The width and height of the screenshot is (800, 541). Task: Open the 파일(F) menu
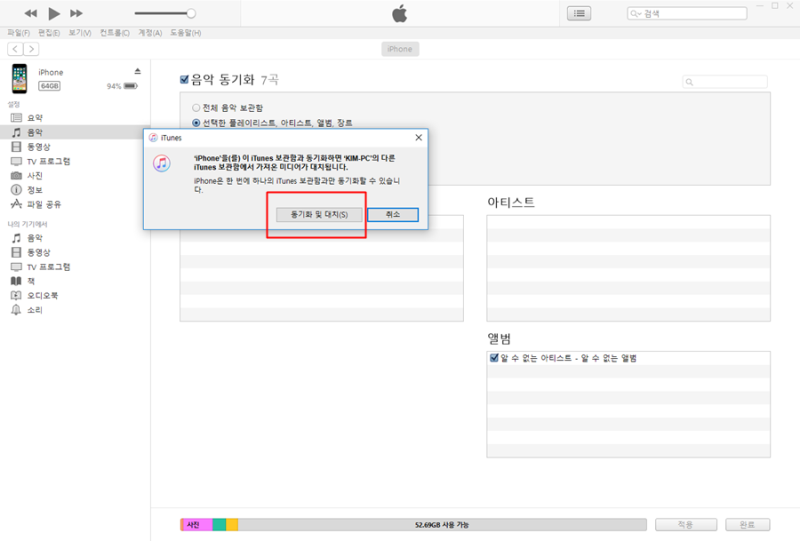pyautogui.click(x=18, y=33)
